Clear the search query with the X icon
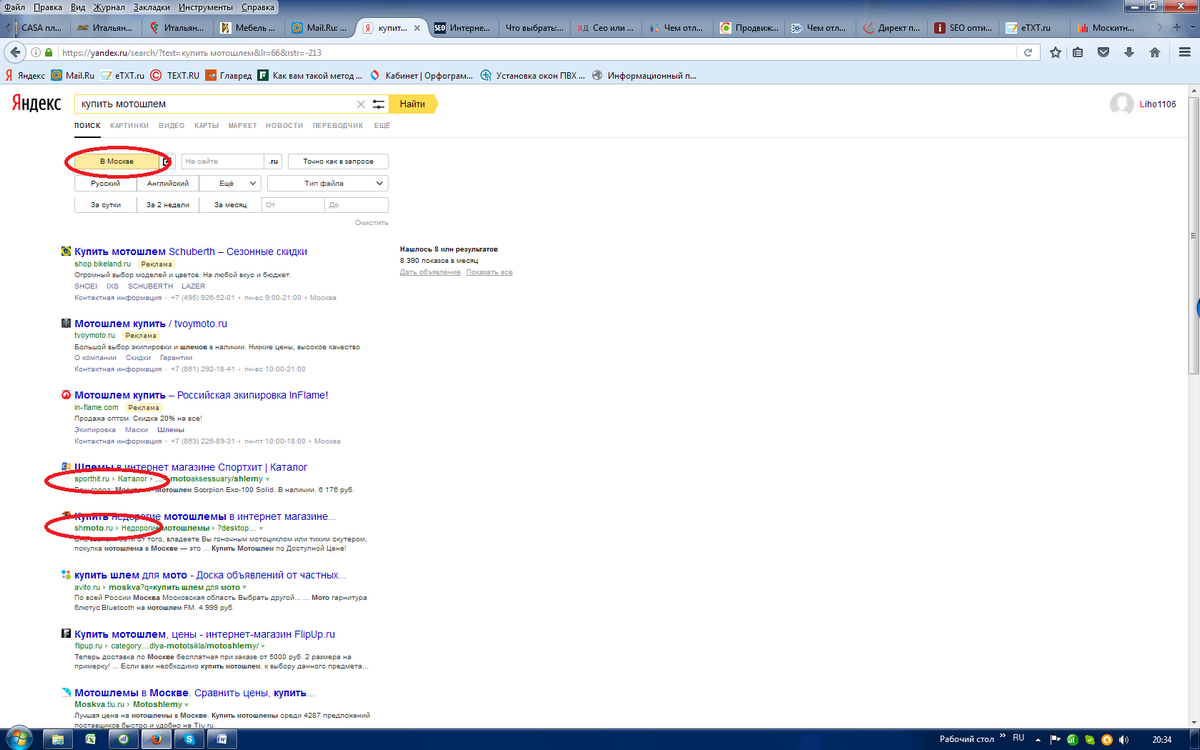The height and width of the screenshot is (750, 1200). tap(361, 104)
